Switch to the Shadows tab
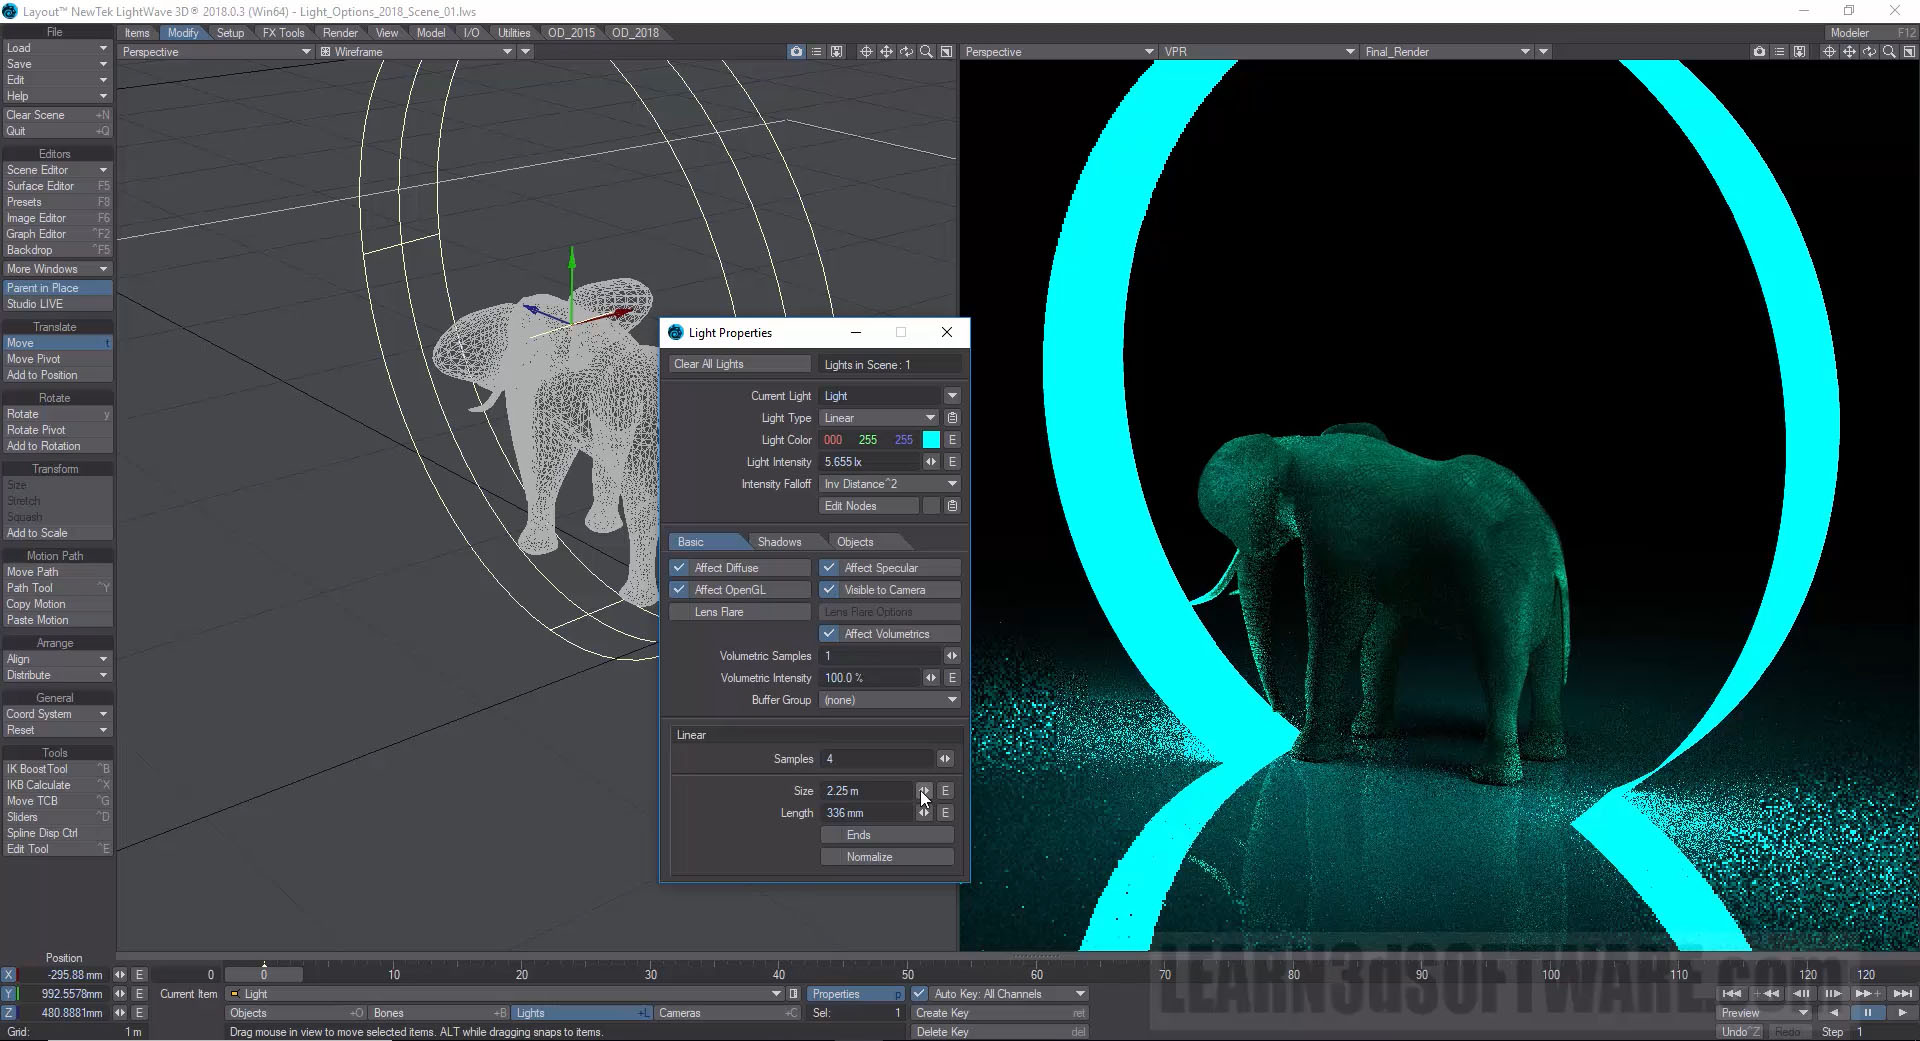1920x1041 pixels. pos(779,542)
